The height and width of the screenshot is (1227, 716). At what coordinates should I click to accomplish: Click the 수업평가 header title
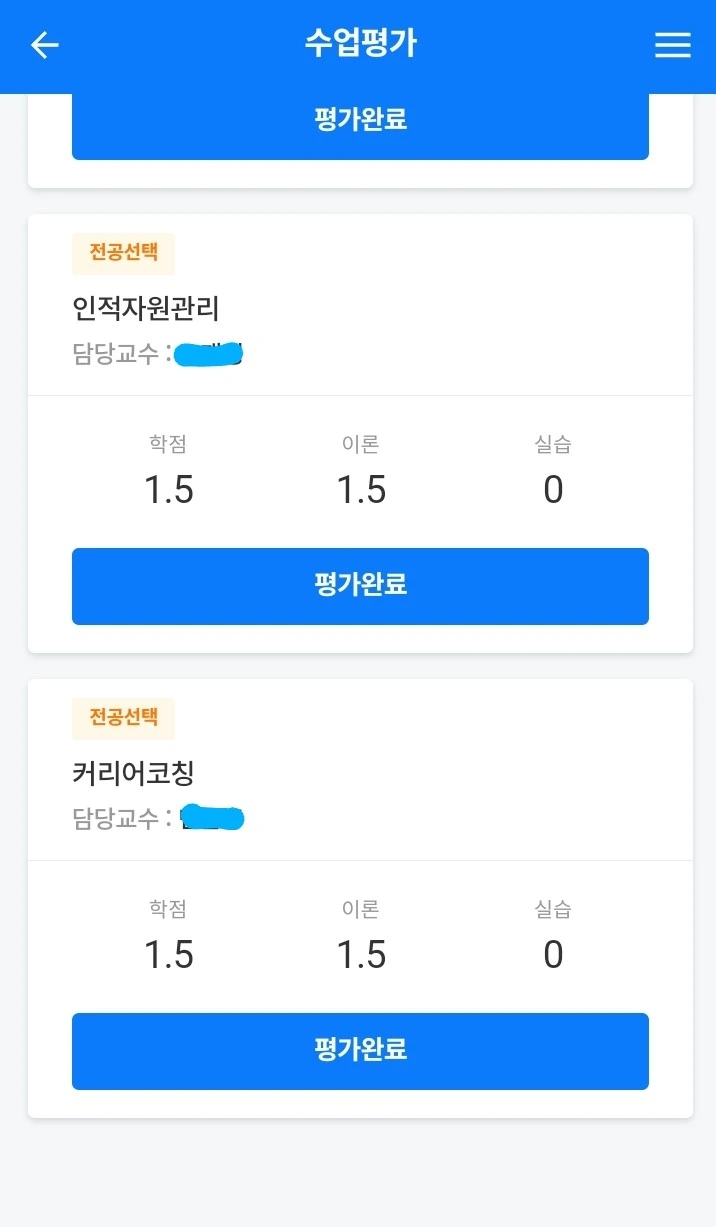[x=360, y=44]
